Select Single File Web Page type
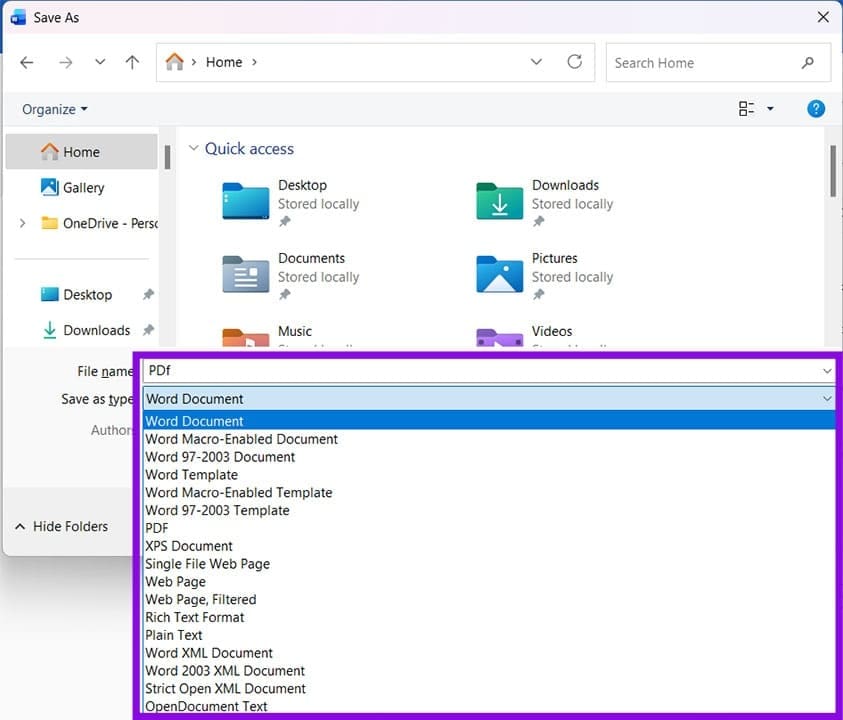843x720 pixels. [489, 564]
